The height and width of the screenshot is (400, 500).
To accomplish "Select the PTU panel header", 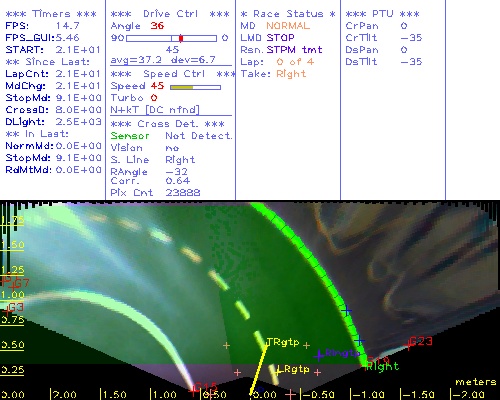I will click(383, 14).
